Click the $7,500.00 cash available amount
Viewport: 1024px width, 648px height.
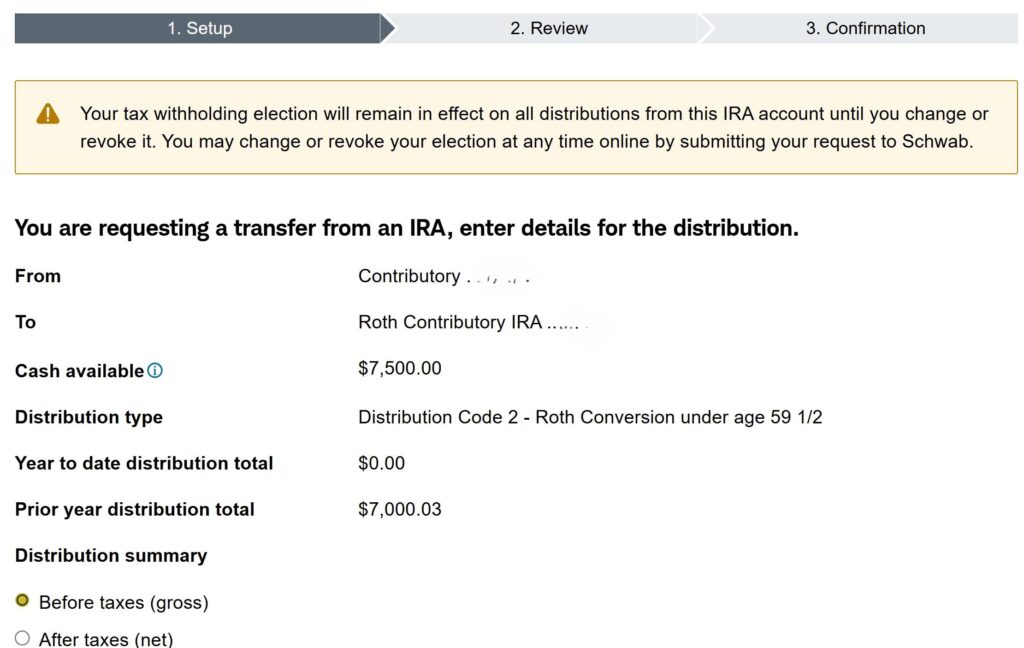click(x=399, y=368)
